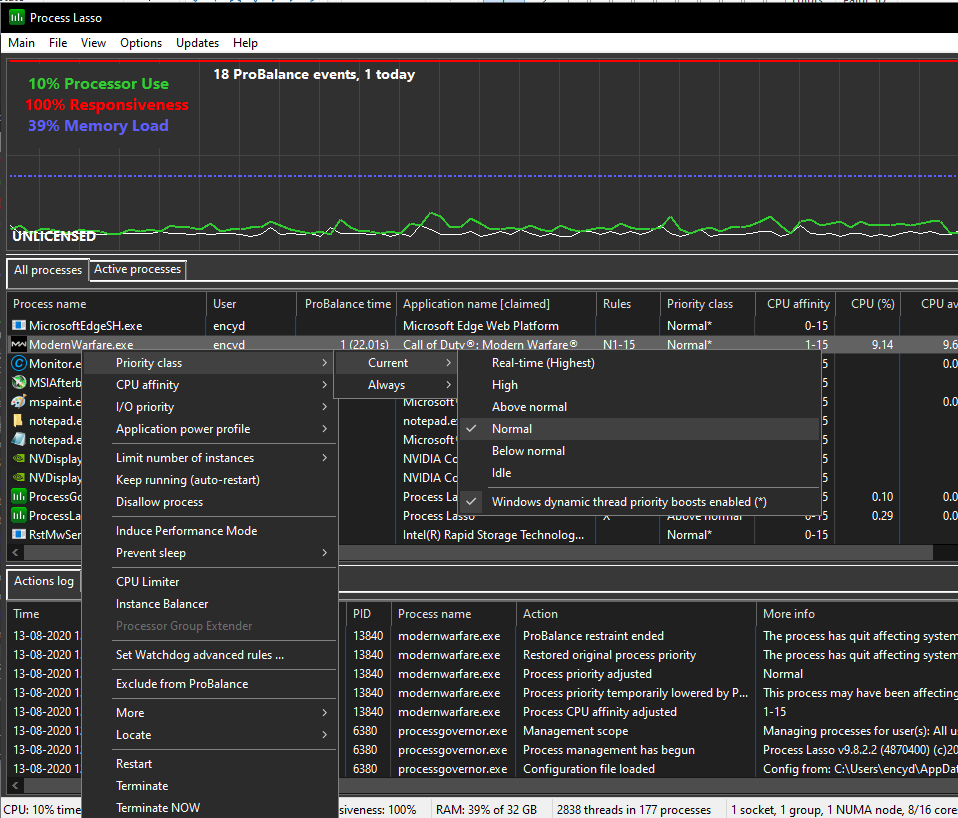
Task: Select Terminate in context menu
Action: [210, 786]
